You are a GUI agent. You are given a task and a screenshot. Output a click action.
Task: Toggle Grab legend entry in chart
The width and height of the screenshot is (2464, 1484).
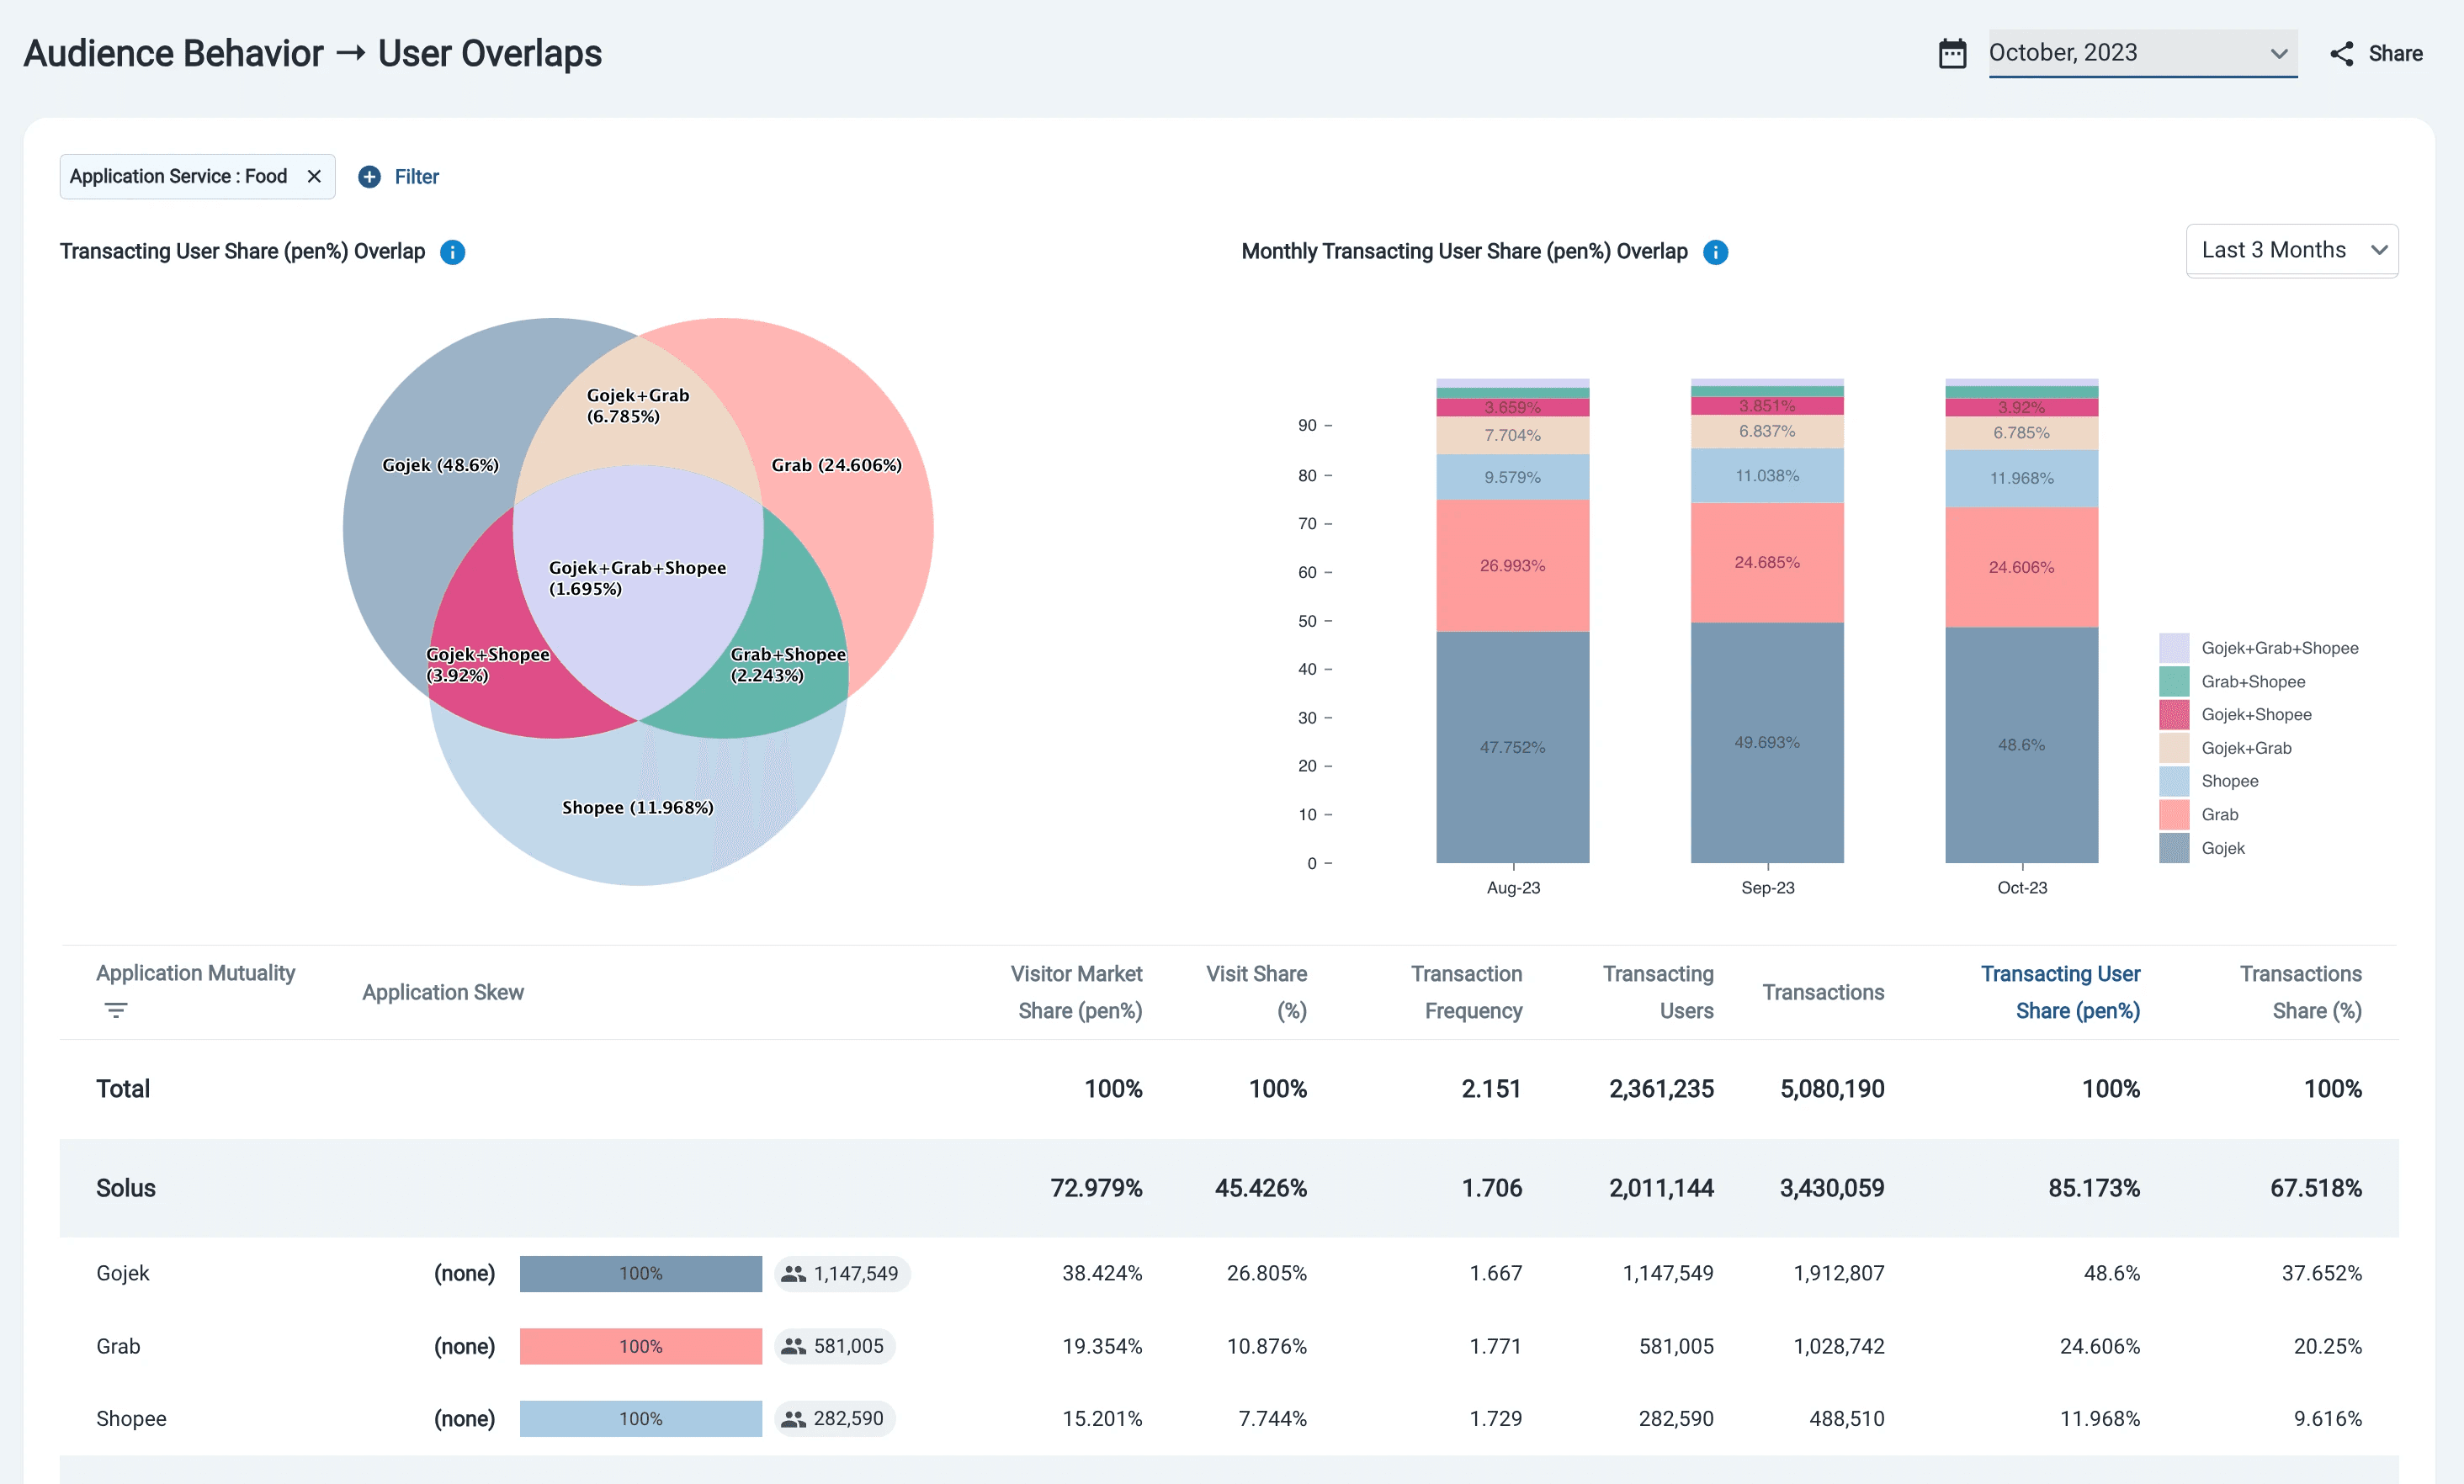[2198, 814]
